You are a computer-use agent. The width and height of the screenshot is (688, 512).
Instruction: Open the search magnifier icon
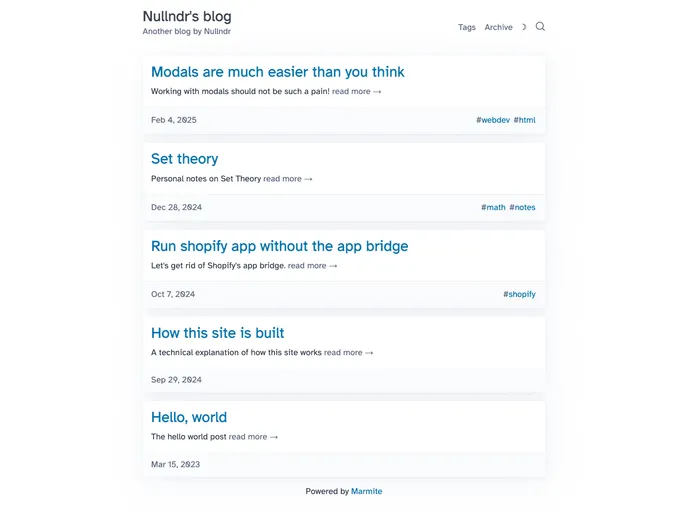click(x=540, y=27)
